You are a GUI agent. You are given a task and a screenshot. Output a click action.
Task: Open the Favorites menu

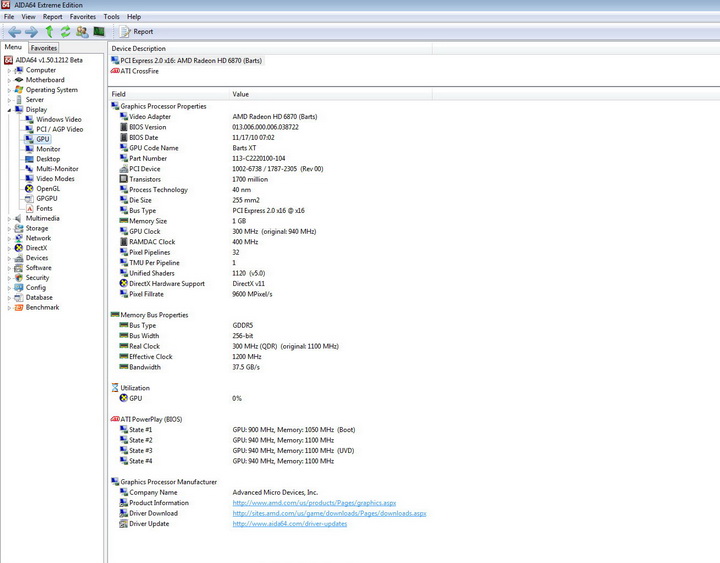pyautogui.click(x=83, y=17)
